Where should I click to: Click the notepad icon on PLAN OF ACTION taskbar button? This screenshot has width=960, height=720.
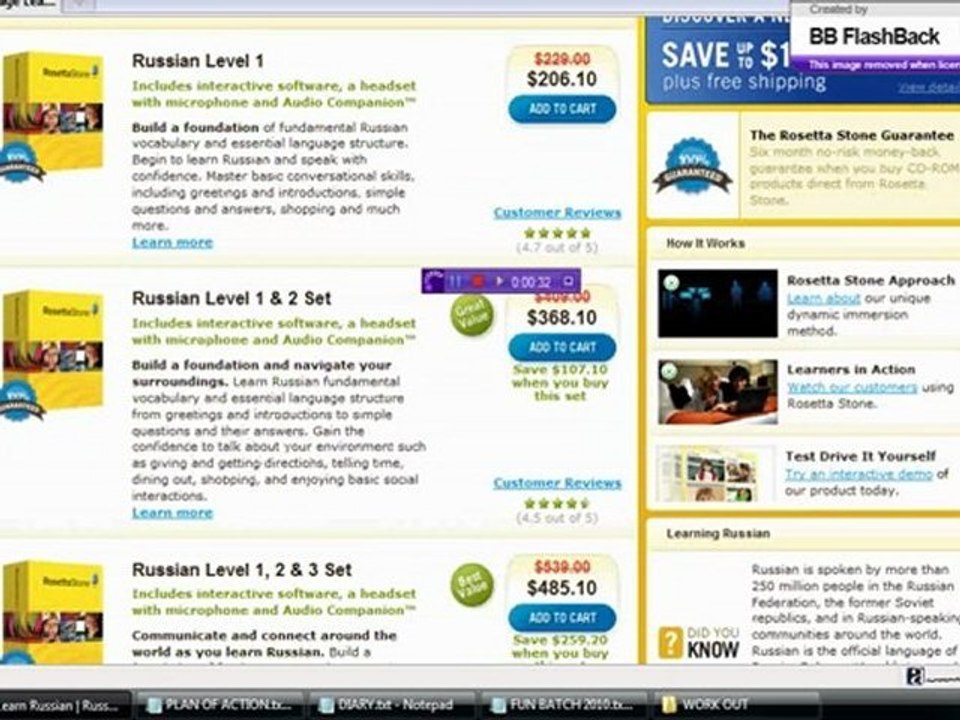point(154,705)
